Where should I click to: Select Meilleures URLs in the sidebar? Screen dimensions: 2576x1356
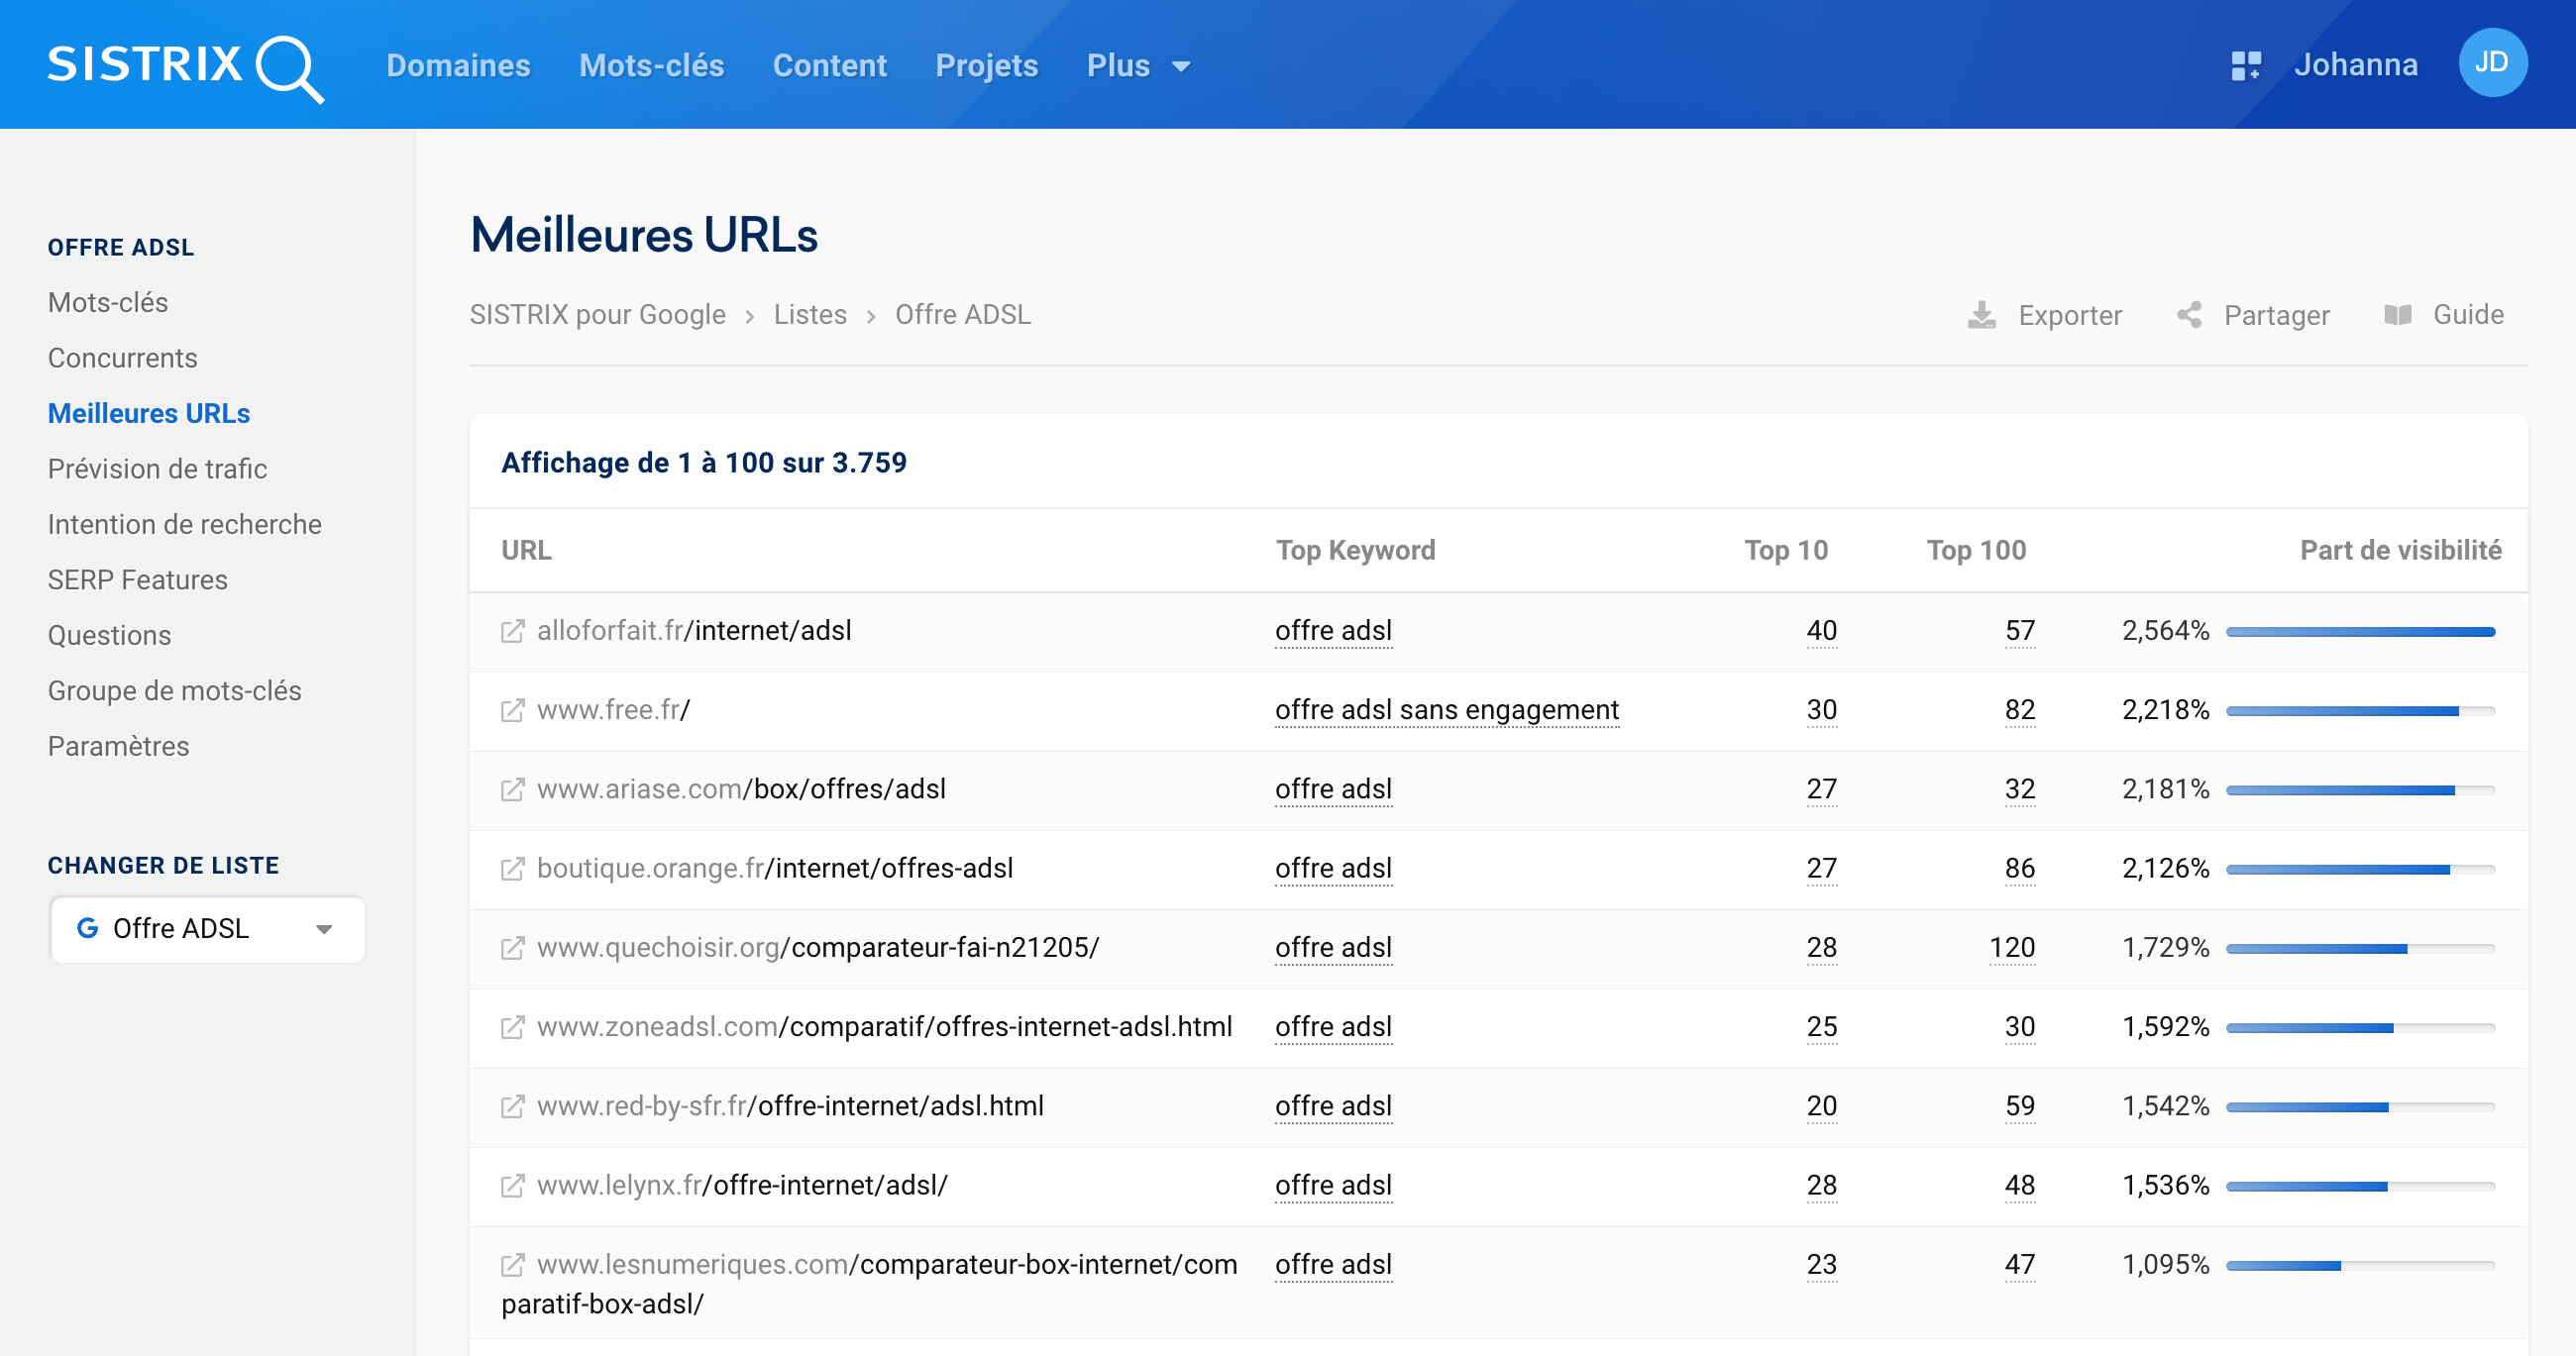[x=149, y=413]
